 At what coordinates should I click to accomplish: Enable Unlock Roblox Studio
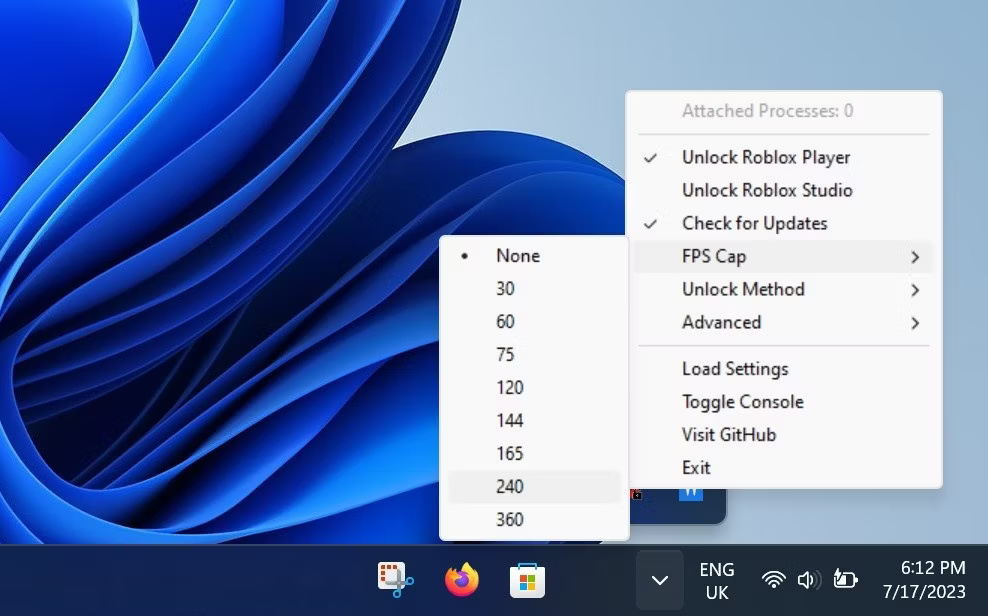pos(766,190)
